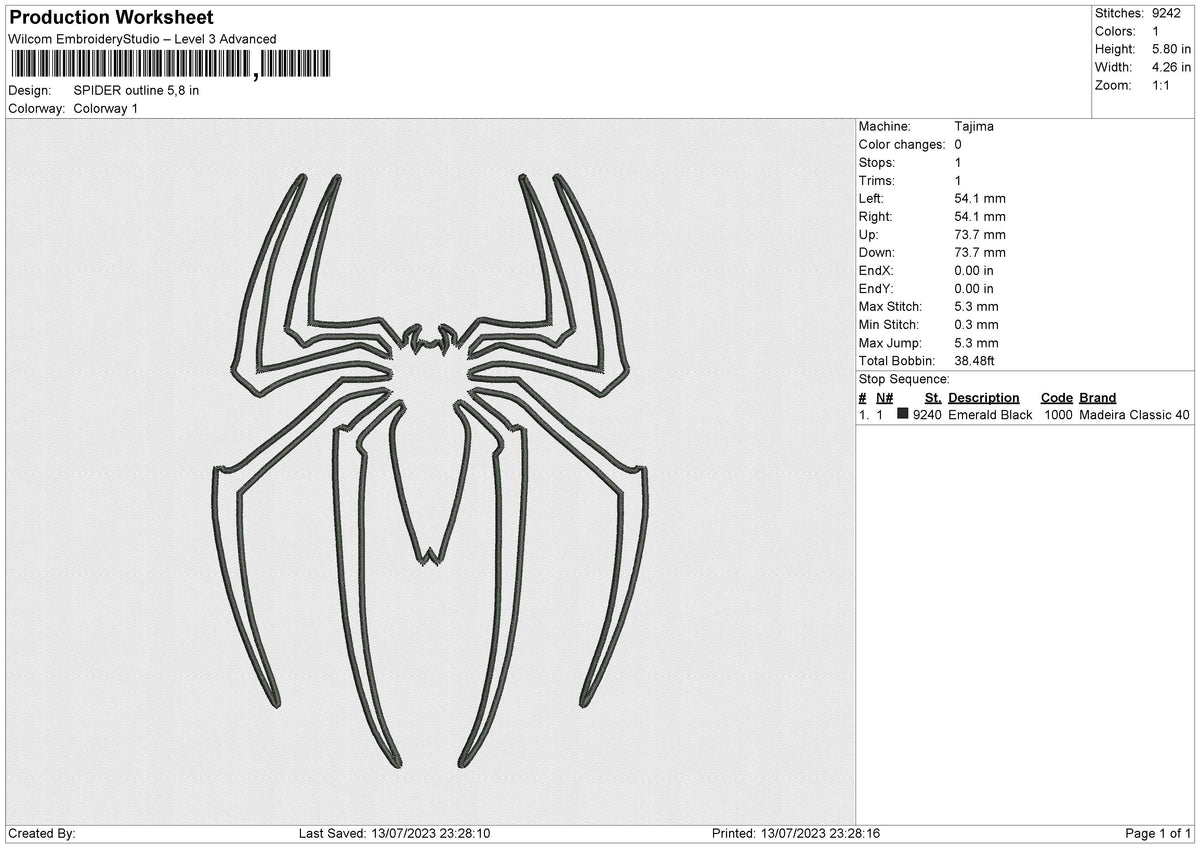Click the 'Page 1 of 1' footer text

point(1158,834)
